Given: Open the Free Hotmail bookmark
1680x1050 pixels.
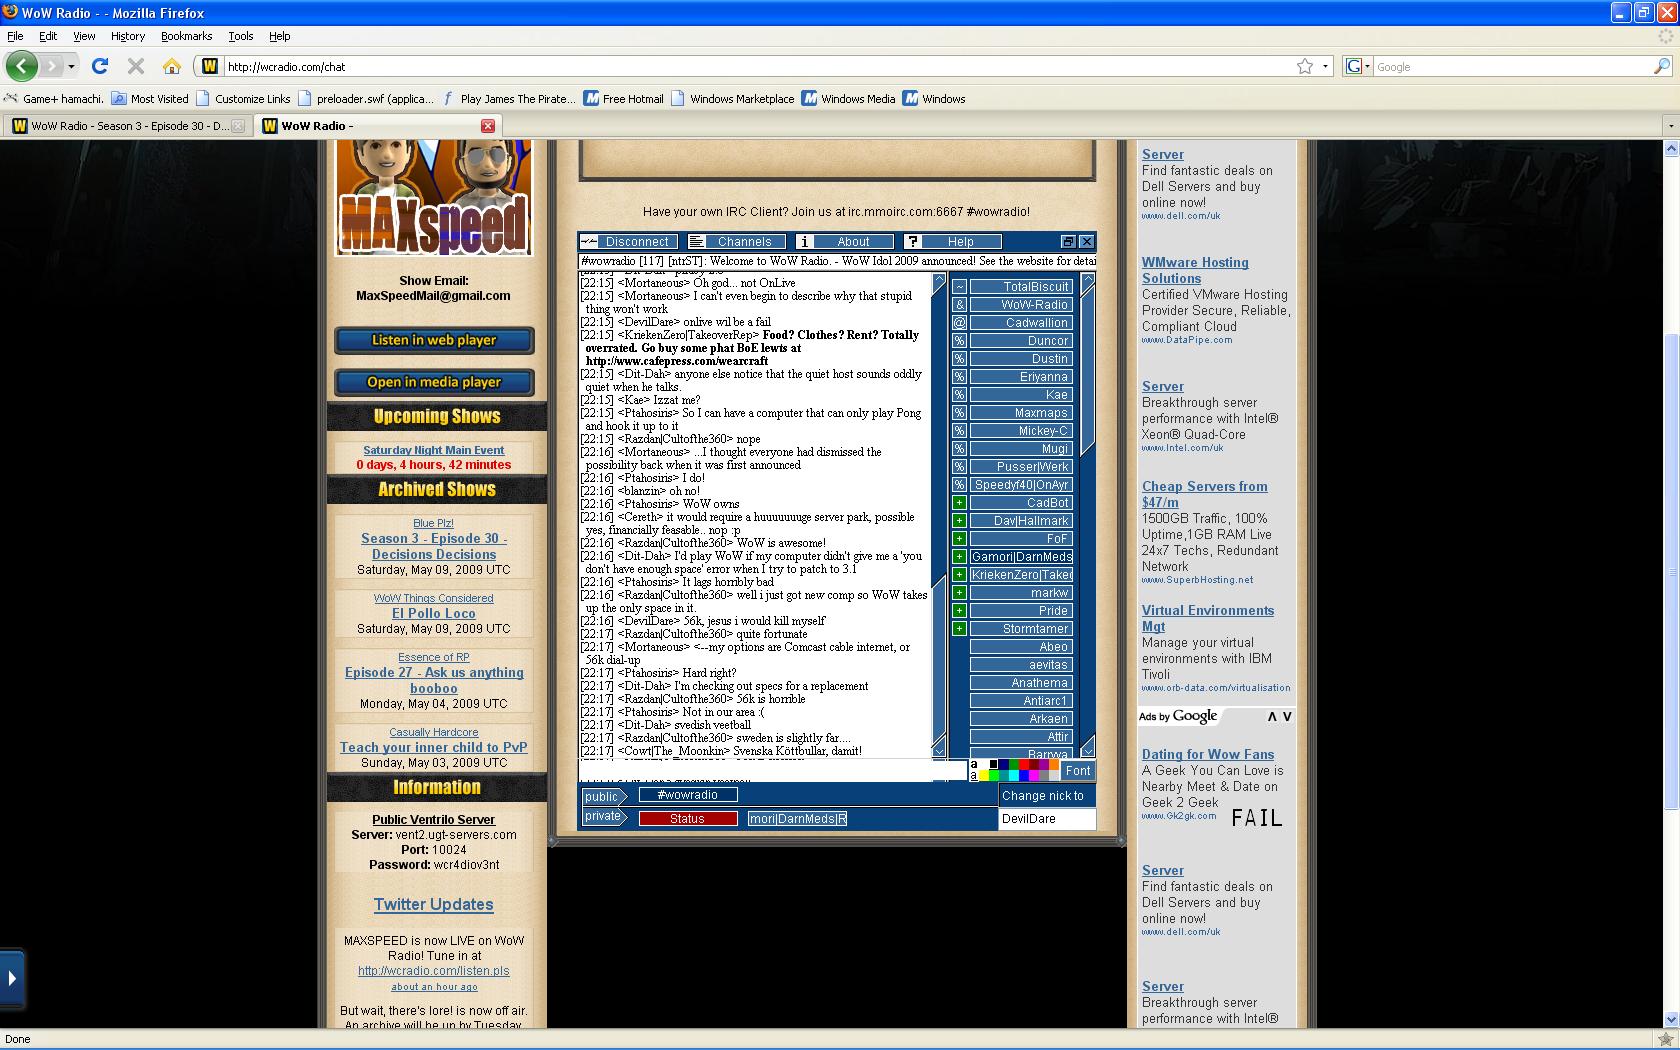Looking at the screenshot, I should 624,98.
